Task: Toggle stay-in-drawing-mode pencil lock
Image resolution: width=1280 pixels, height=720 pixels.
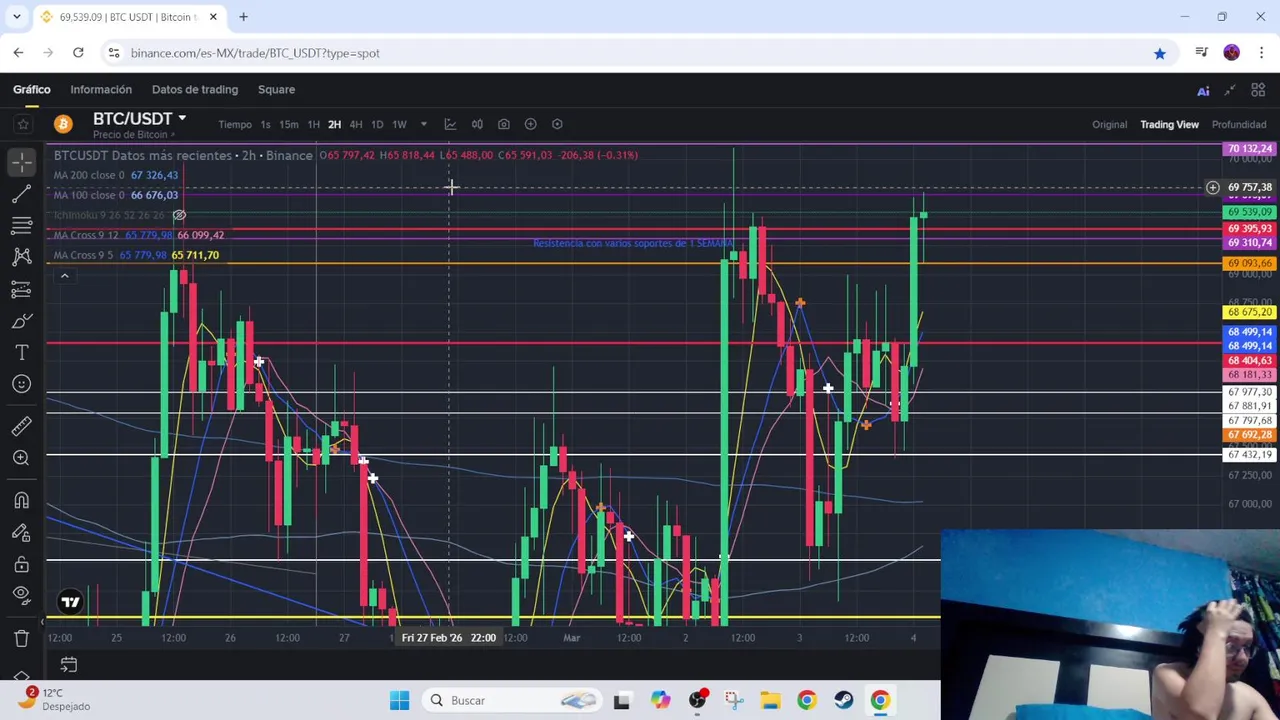Action: (21, 532)
